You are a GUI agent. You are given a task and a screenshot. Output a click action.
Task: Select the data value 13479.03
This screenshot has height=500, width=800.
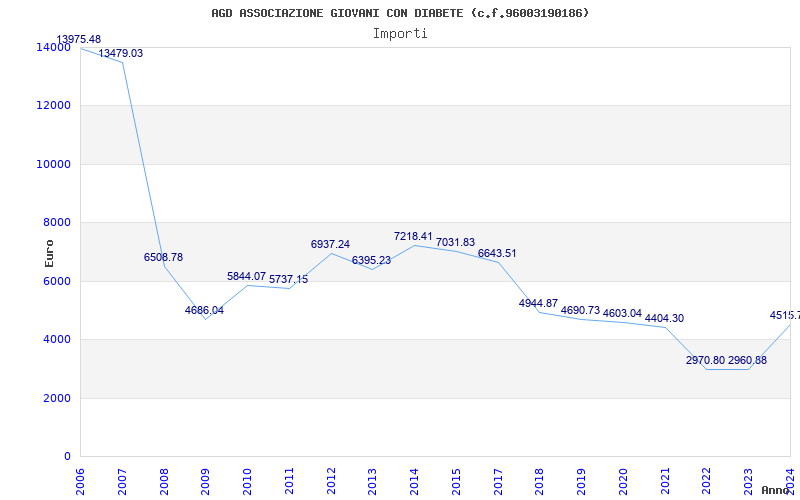(x=120, y=54)
